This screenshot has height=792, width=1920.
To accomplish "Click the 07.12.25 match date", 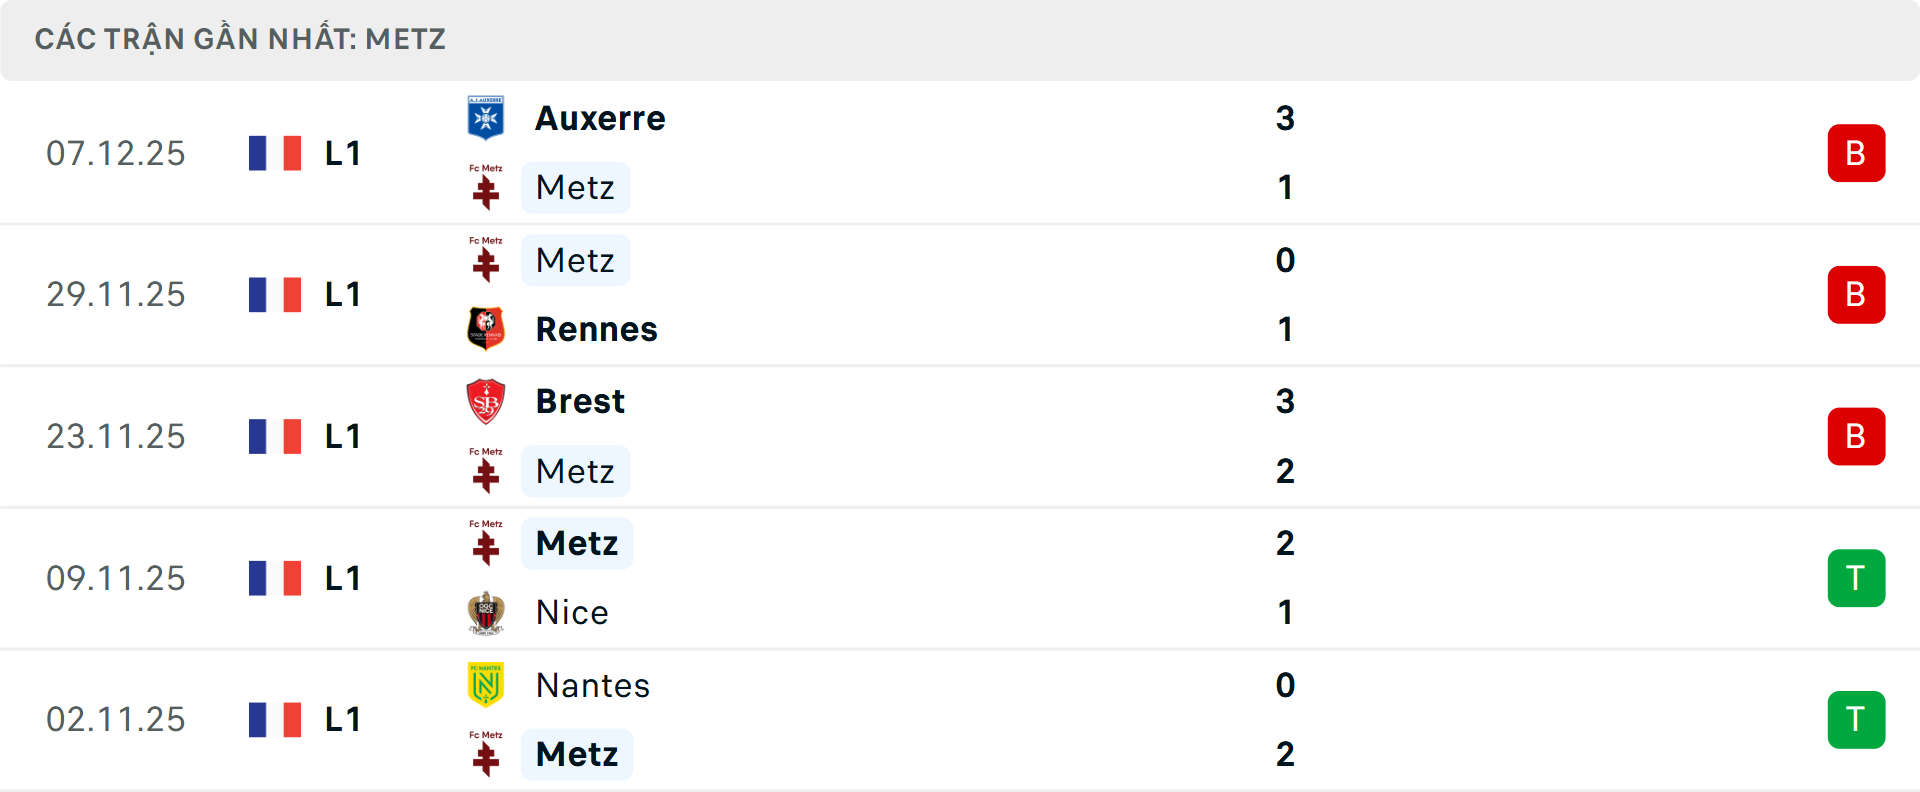I will pyautogui.click(x=116, y=153).
